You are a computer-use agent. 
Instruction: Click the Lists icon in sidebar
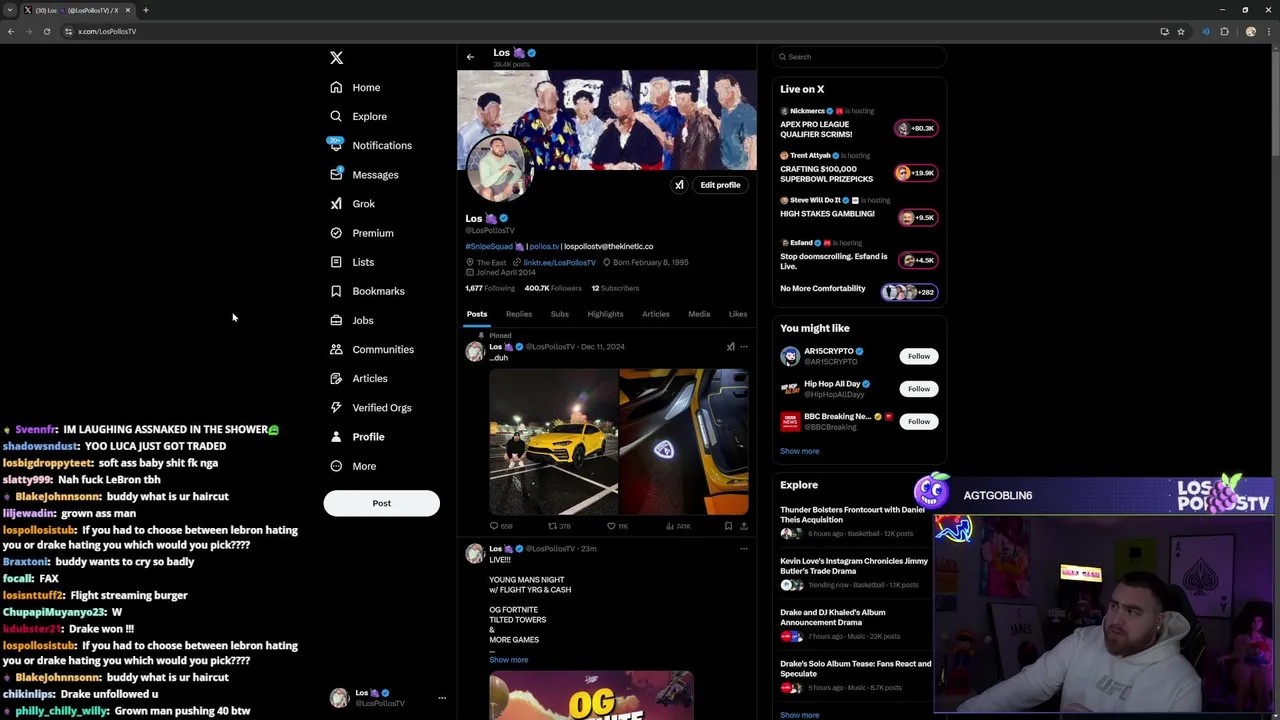point(336,262)
